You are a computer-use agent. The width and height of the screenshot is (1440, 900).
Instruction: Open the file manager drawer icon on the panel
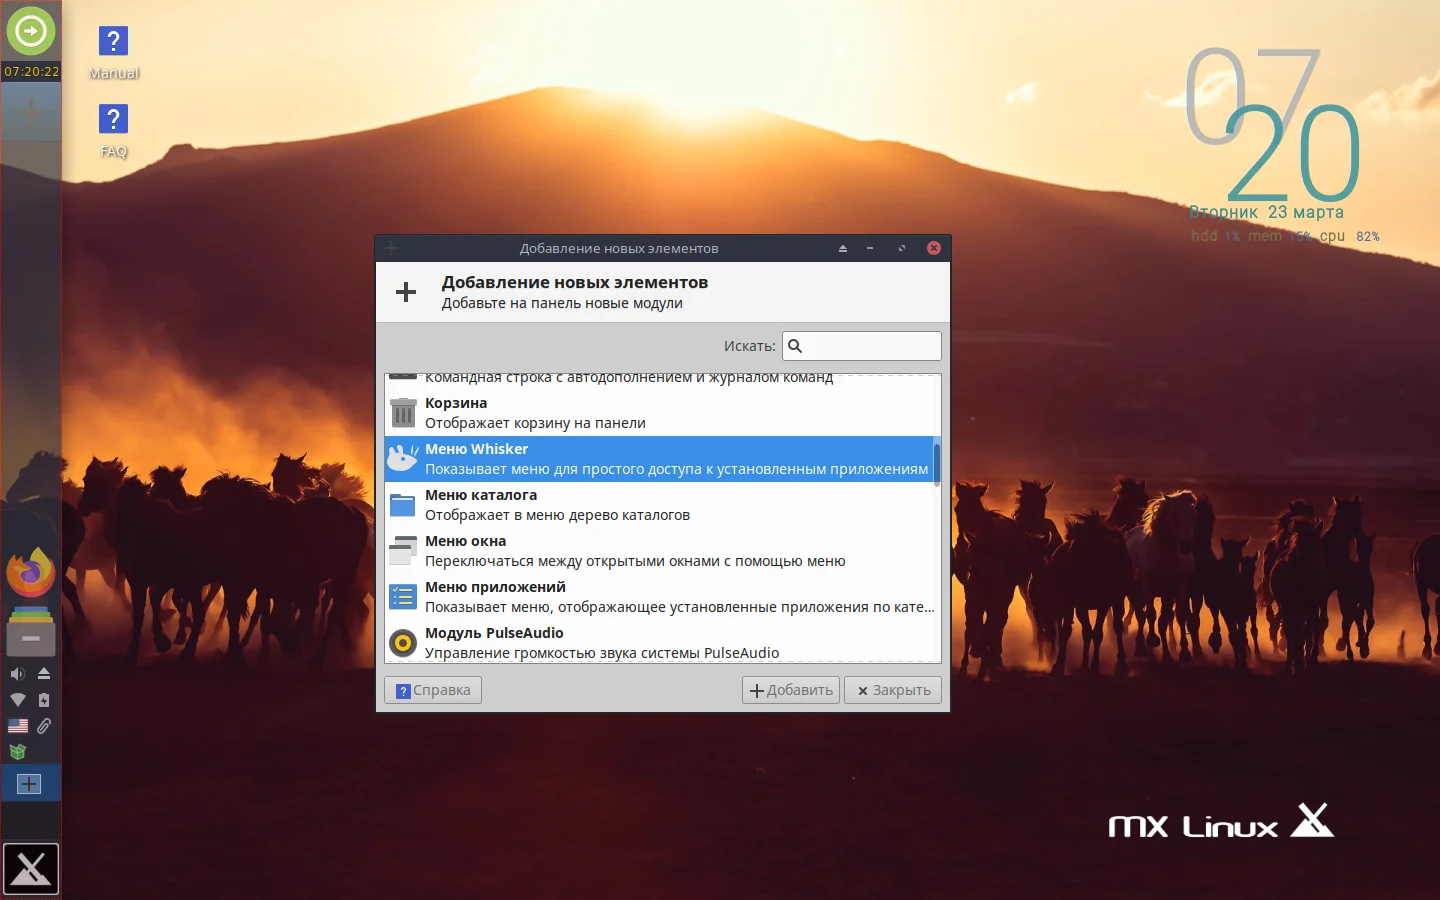point(30,632)
